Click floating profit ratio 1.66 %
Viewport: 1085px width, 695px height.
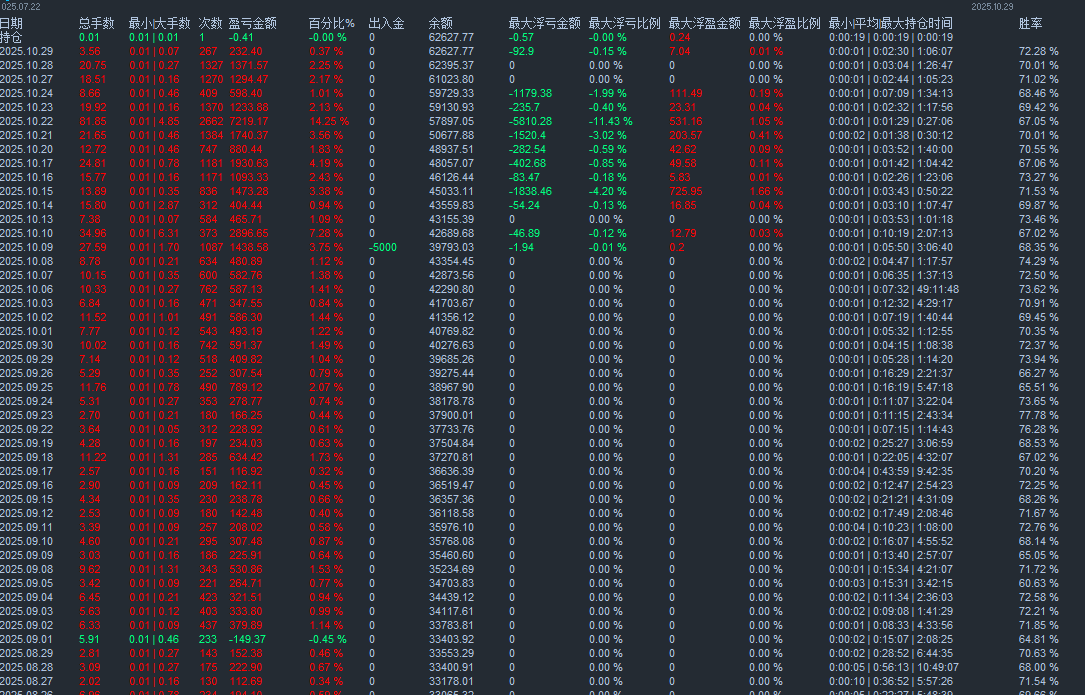point(766,191)
